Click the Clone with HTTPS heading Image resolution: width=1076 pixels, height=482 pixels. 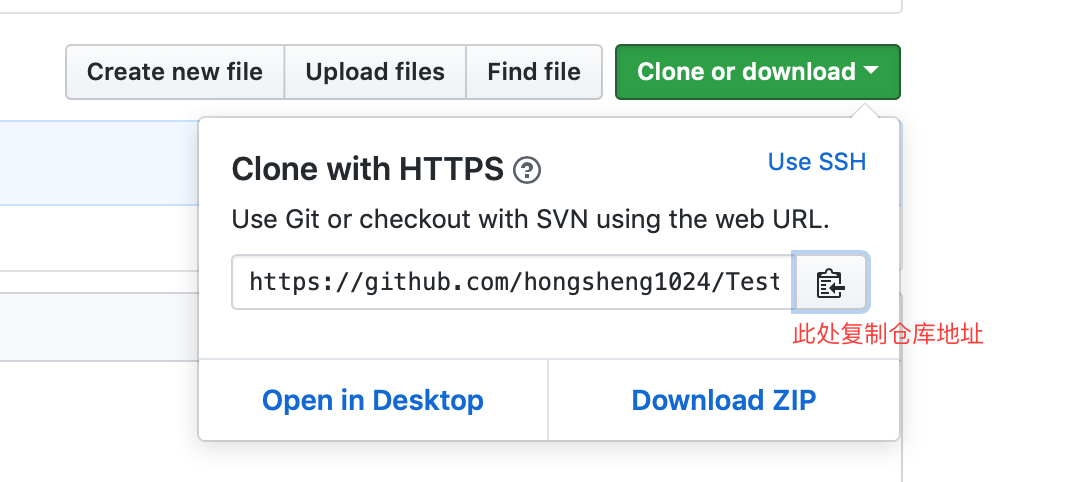click(368, 169)
